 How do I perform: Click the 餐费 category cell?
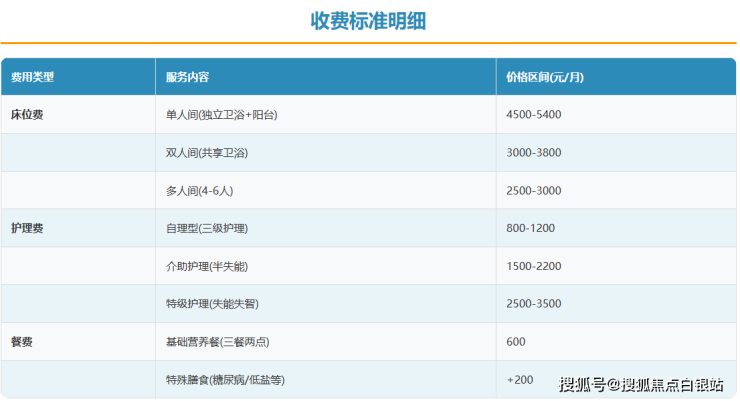pos(22,342)
